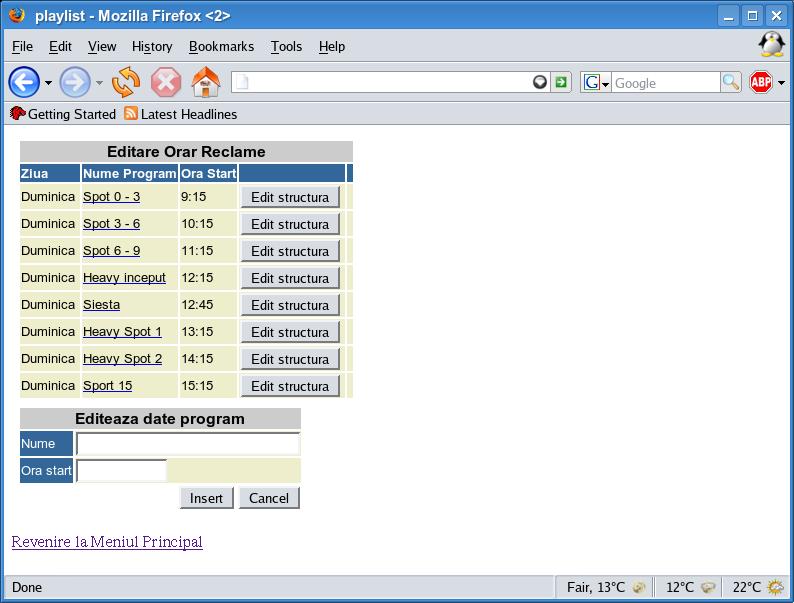This screenshot has width=794, height=603.
Task: Open the Siesta program link
Action: (x=101, y=304)
